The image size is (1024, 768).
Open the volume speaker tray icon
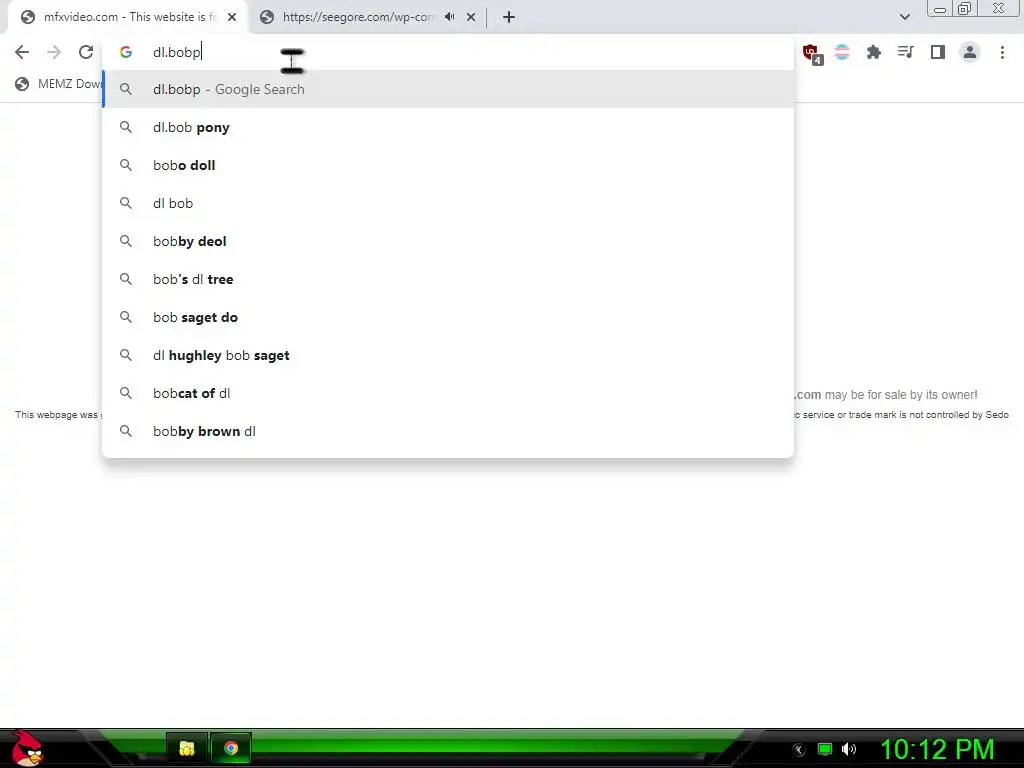pyautogui.click(x=849, y=749)
